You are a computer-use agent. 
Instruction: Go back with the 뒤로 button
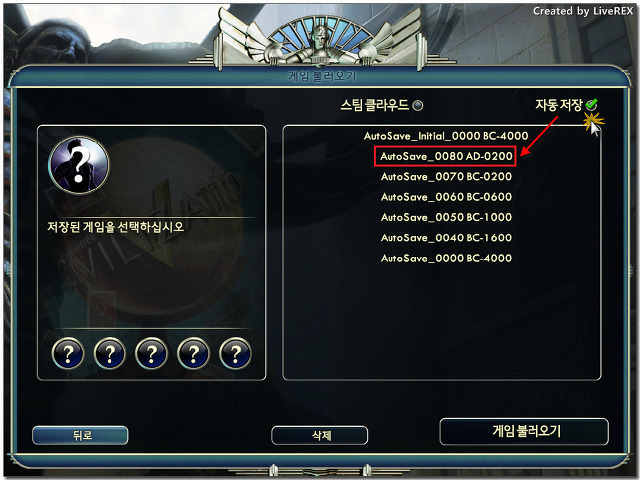coord(80,436)
